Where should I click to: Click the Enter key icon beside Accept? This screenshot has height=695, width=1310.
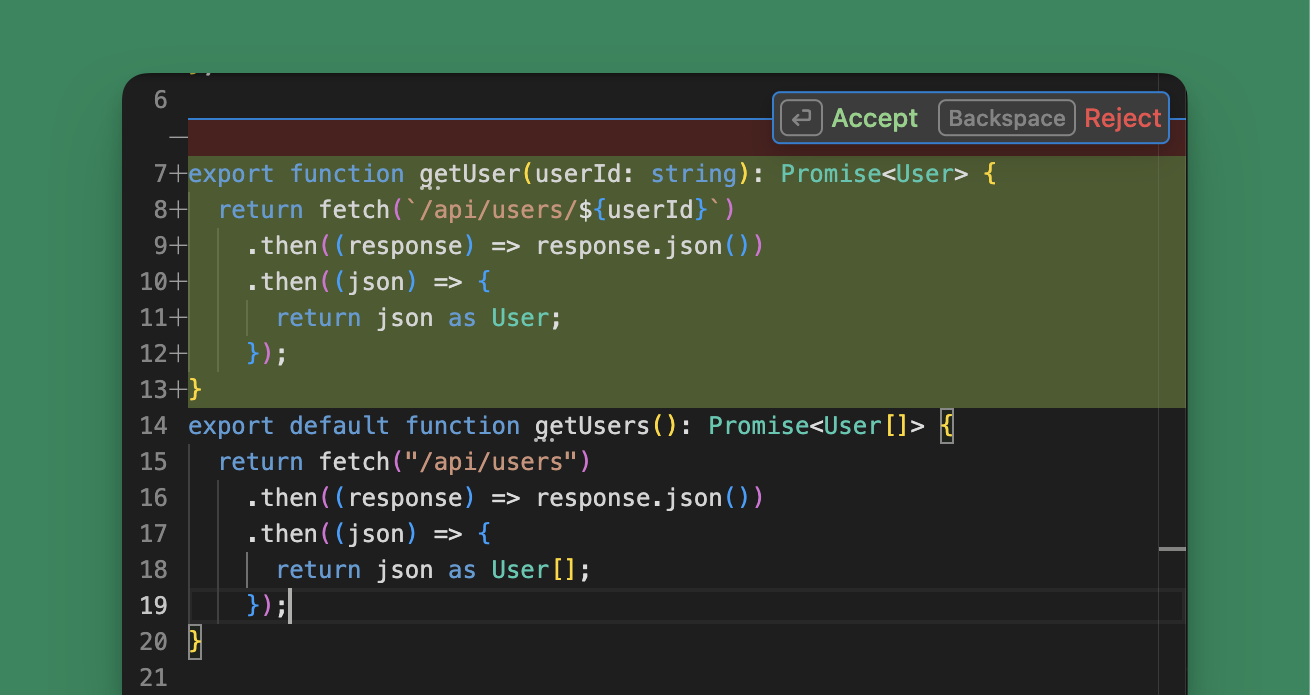[801, 118]
